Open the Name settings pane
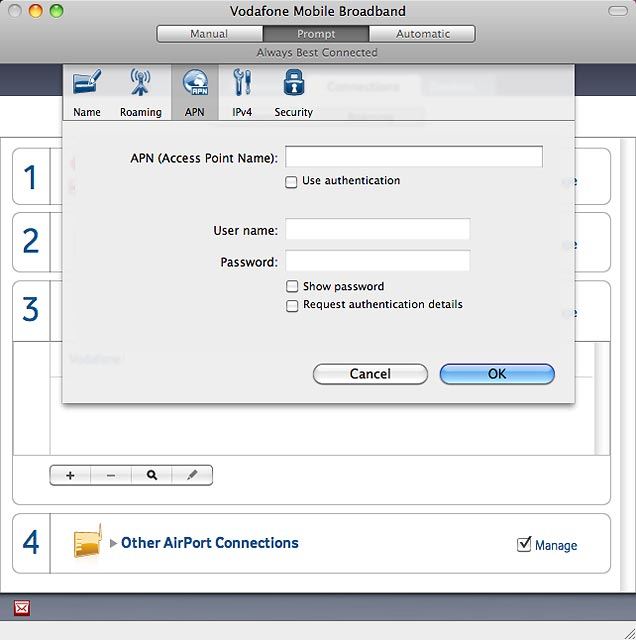This screenshot has width=636, height=640. click(87, 93)
